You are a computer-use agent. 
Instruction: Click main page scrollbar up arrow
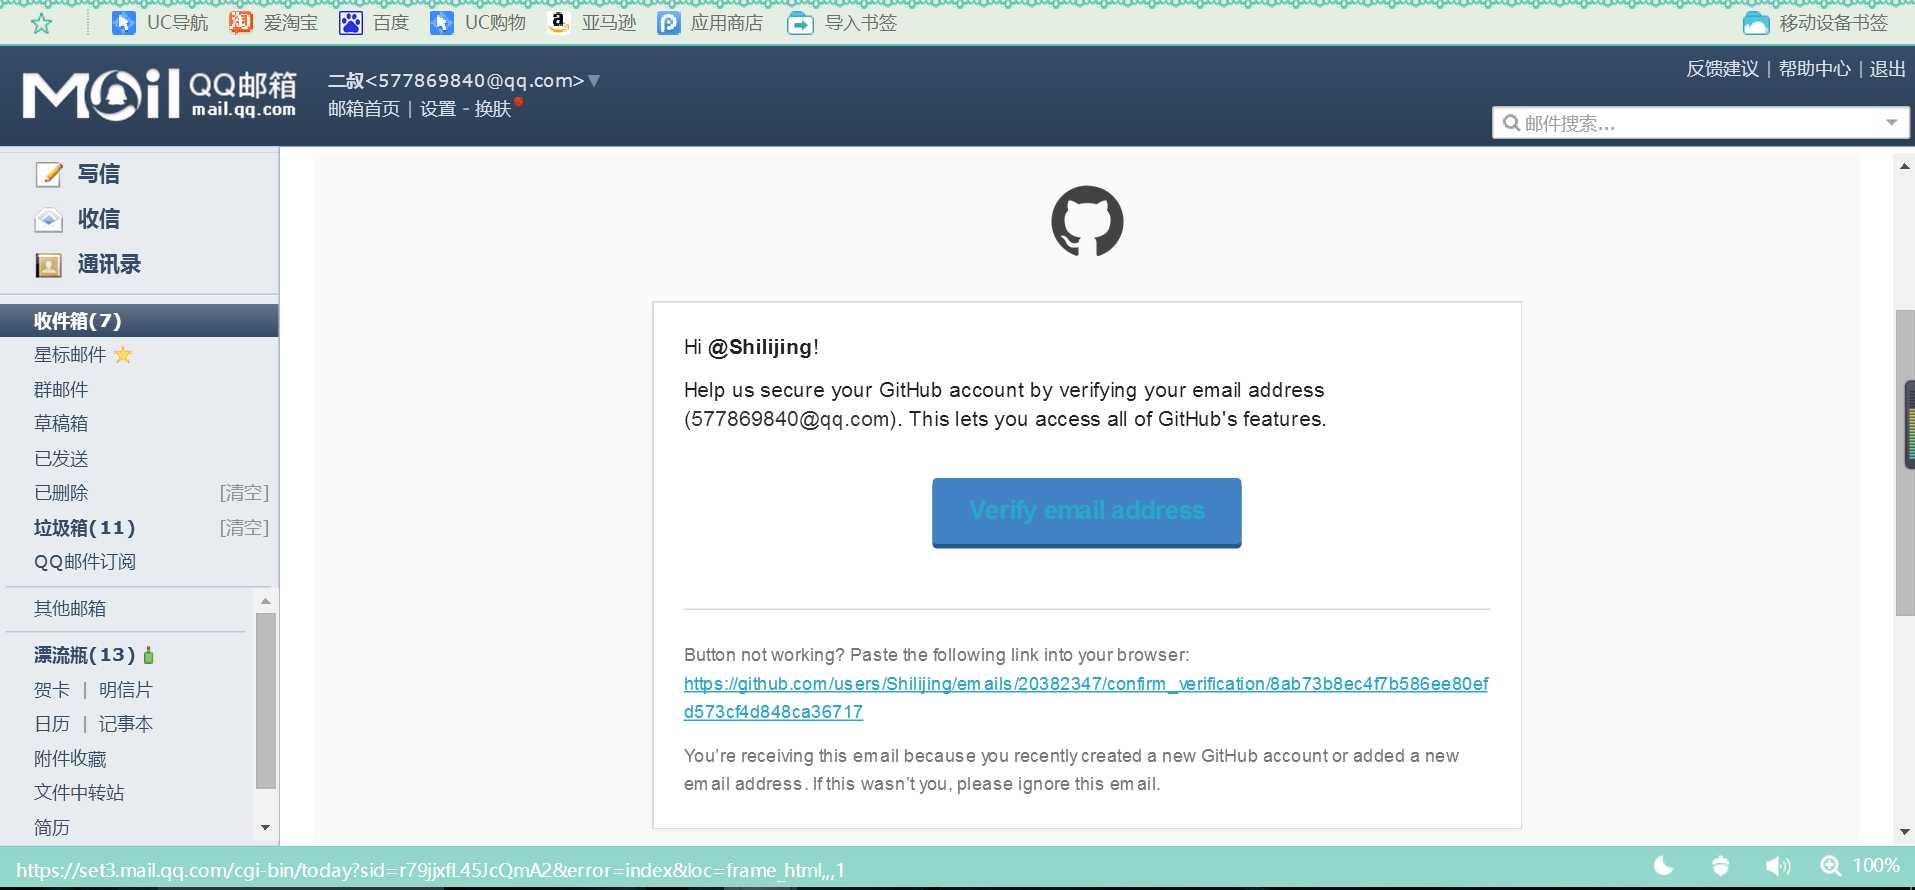coord(1905,167)
